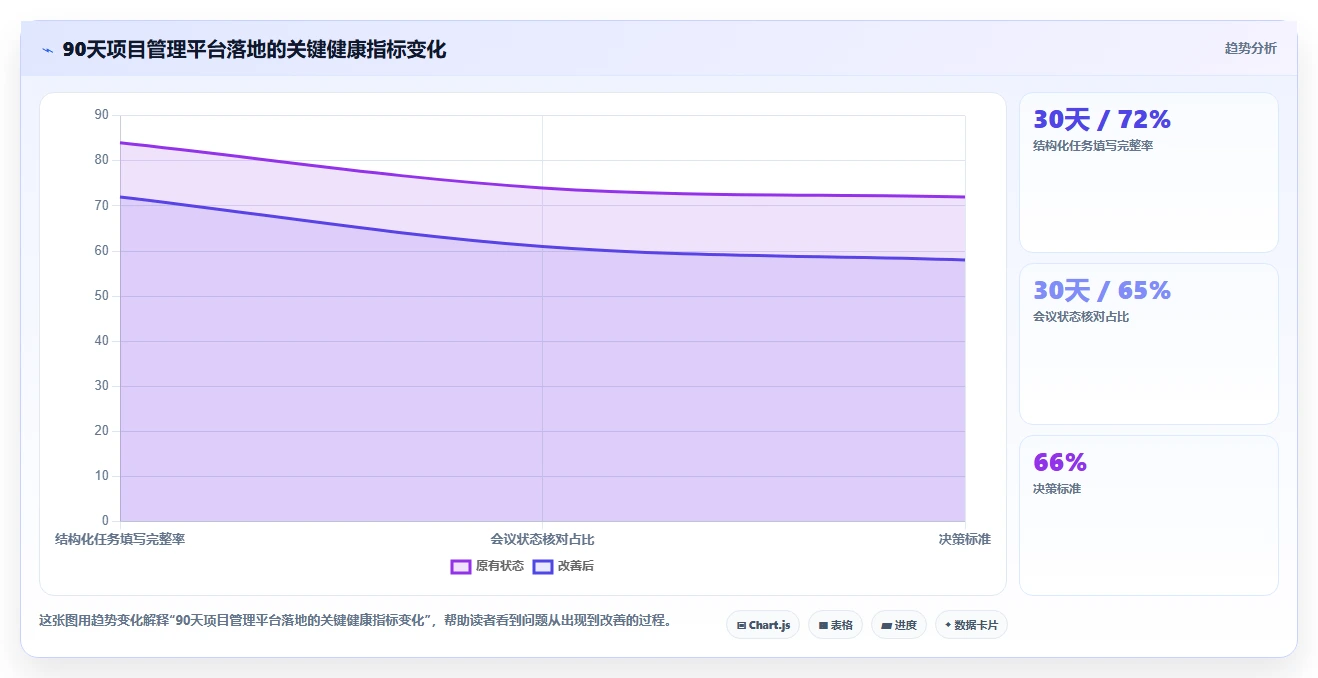Image resolution: width=1318 pixels, height=678 pixels.
Task: Open the 30天 / 65% stat card
Action: click(1148, 344)
